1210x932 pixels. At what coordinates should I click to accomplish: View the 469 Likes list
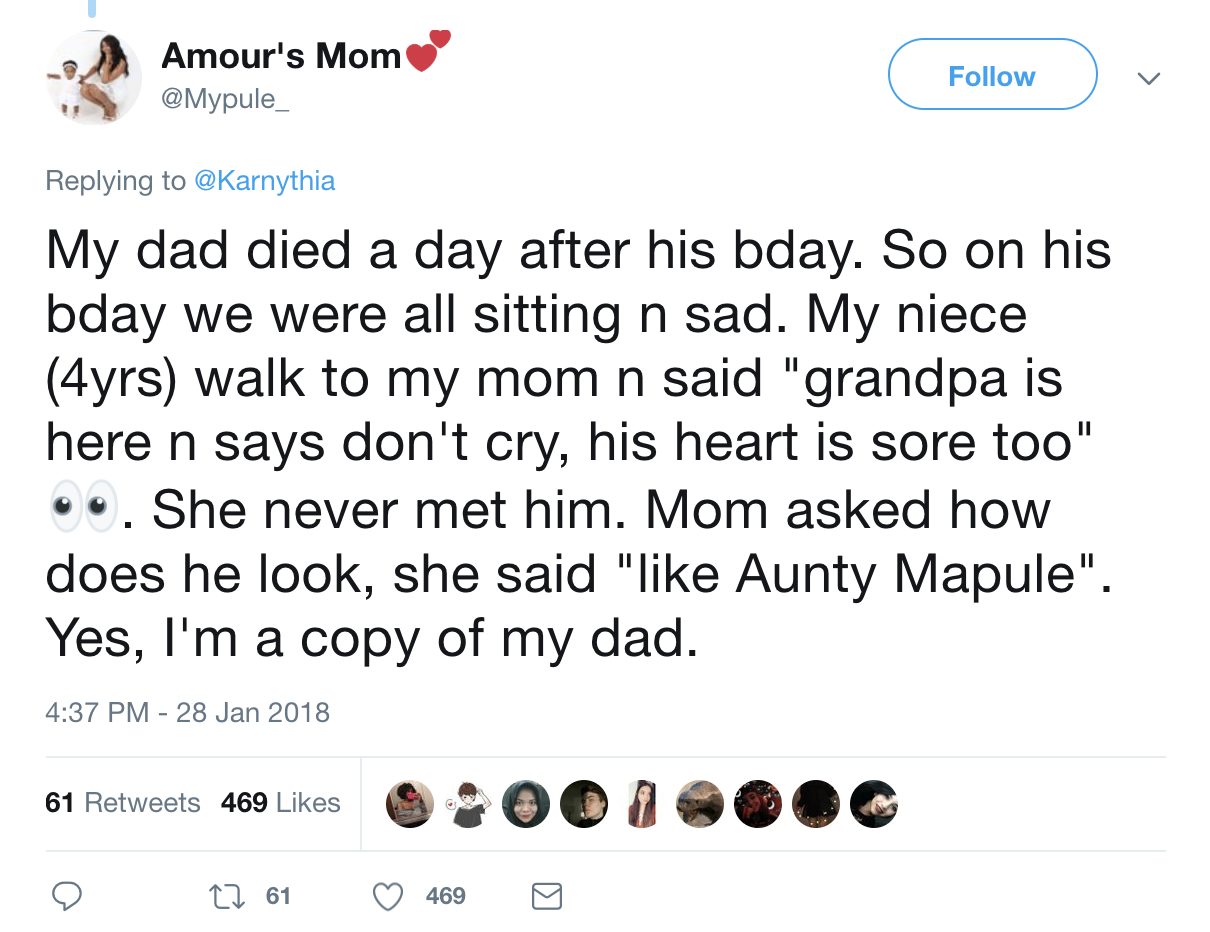(280, 803)
